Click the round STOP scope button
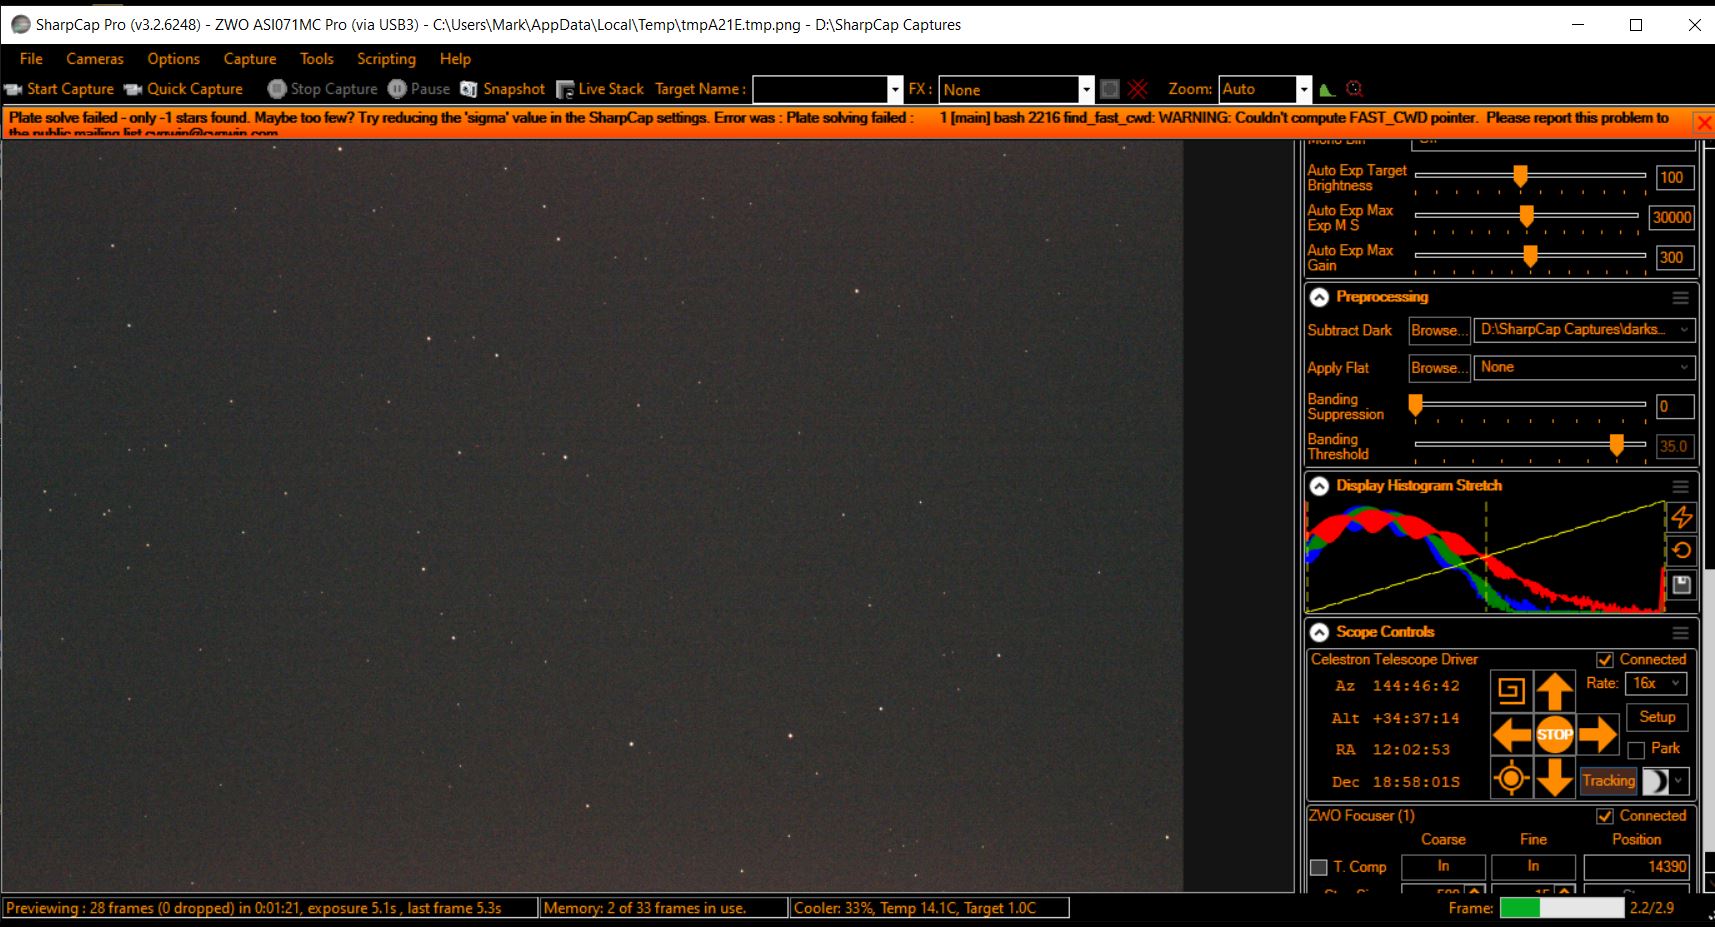 [1554, 735]
